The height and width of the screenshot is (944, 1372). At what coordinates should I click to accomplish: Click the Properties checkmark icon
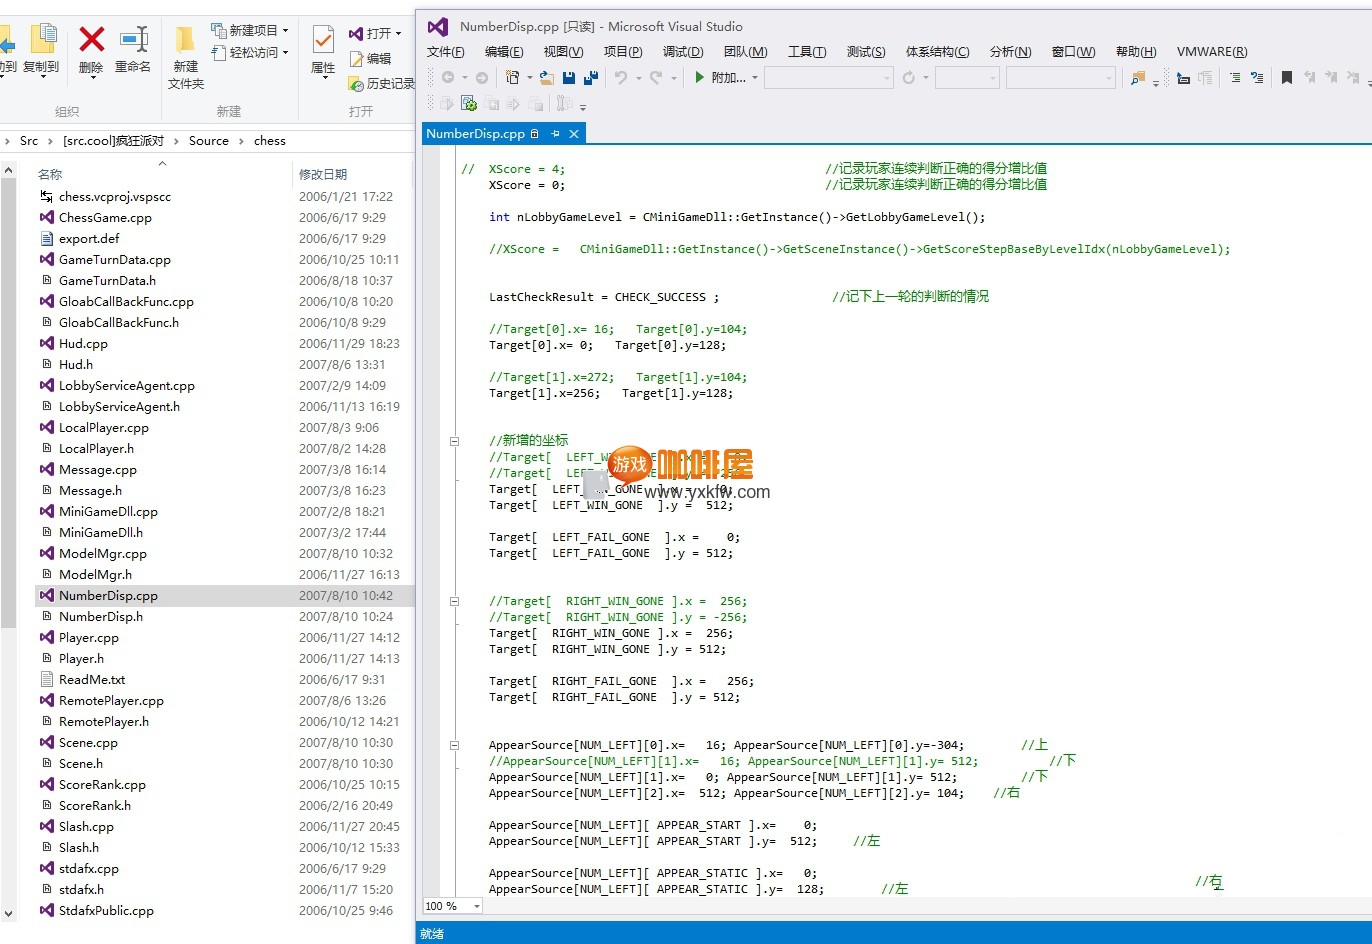[323, 41]
